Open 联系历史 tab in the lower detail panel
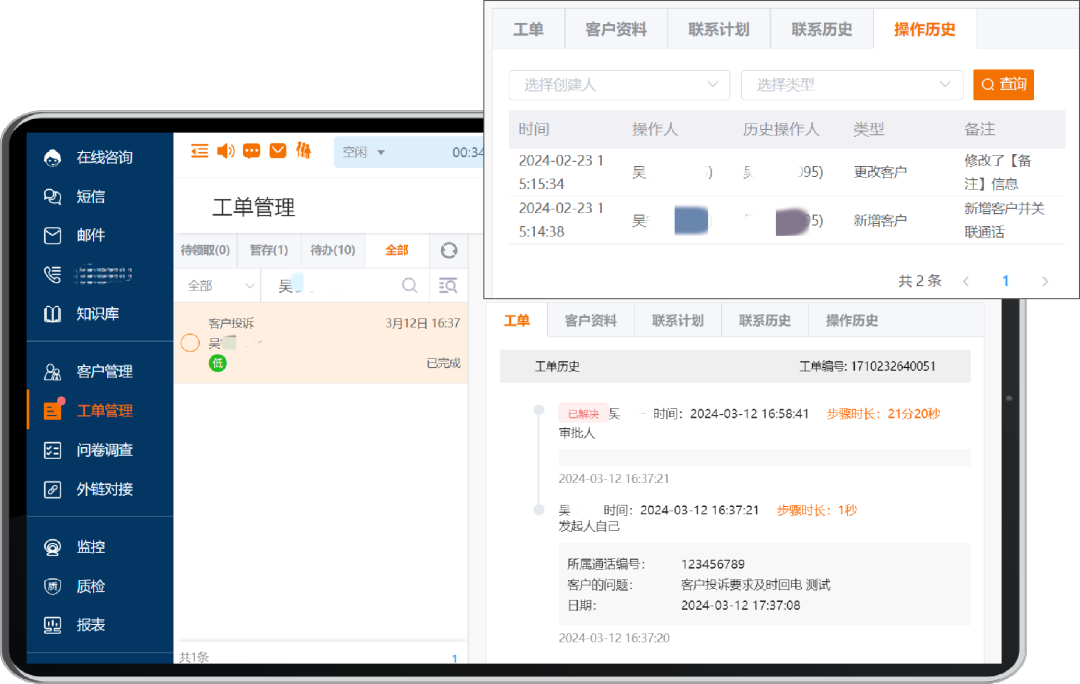Screen dimensions: 1080x684 tap(765, 320)
